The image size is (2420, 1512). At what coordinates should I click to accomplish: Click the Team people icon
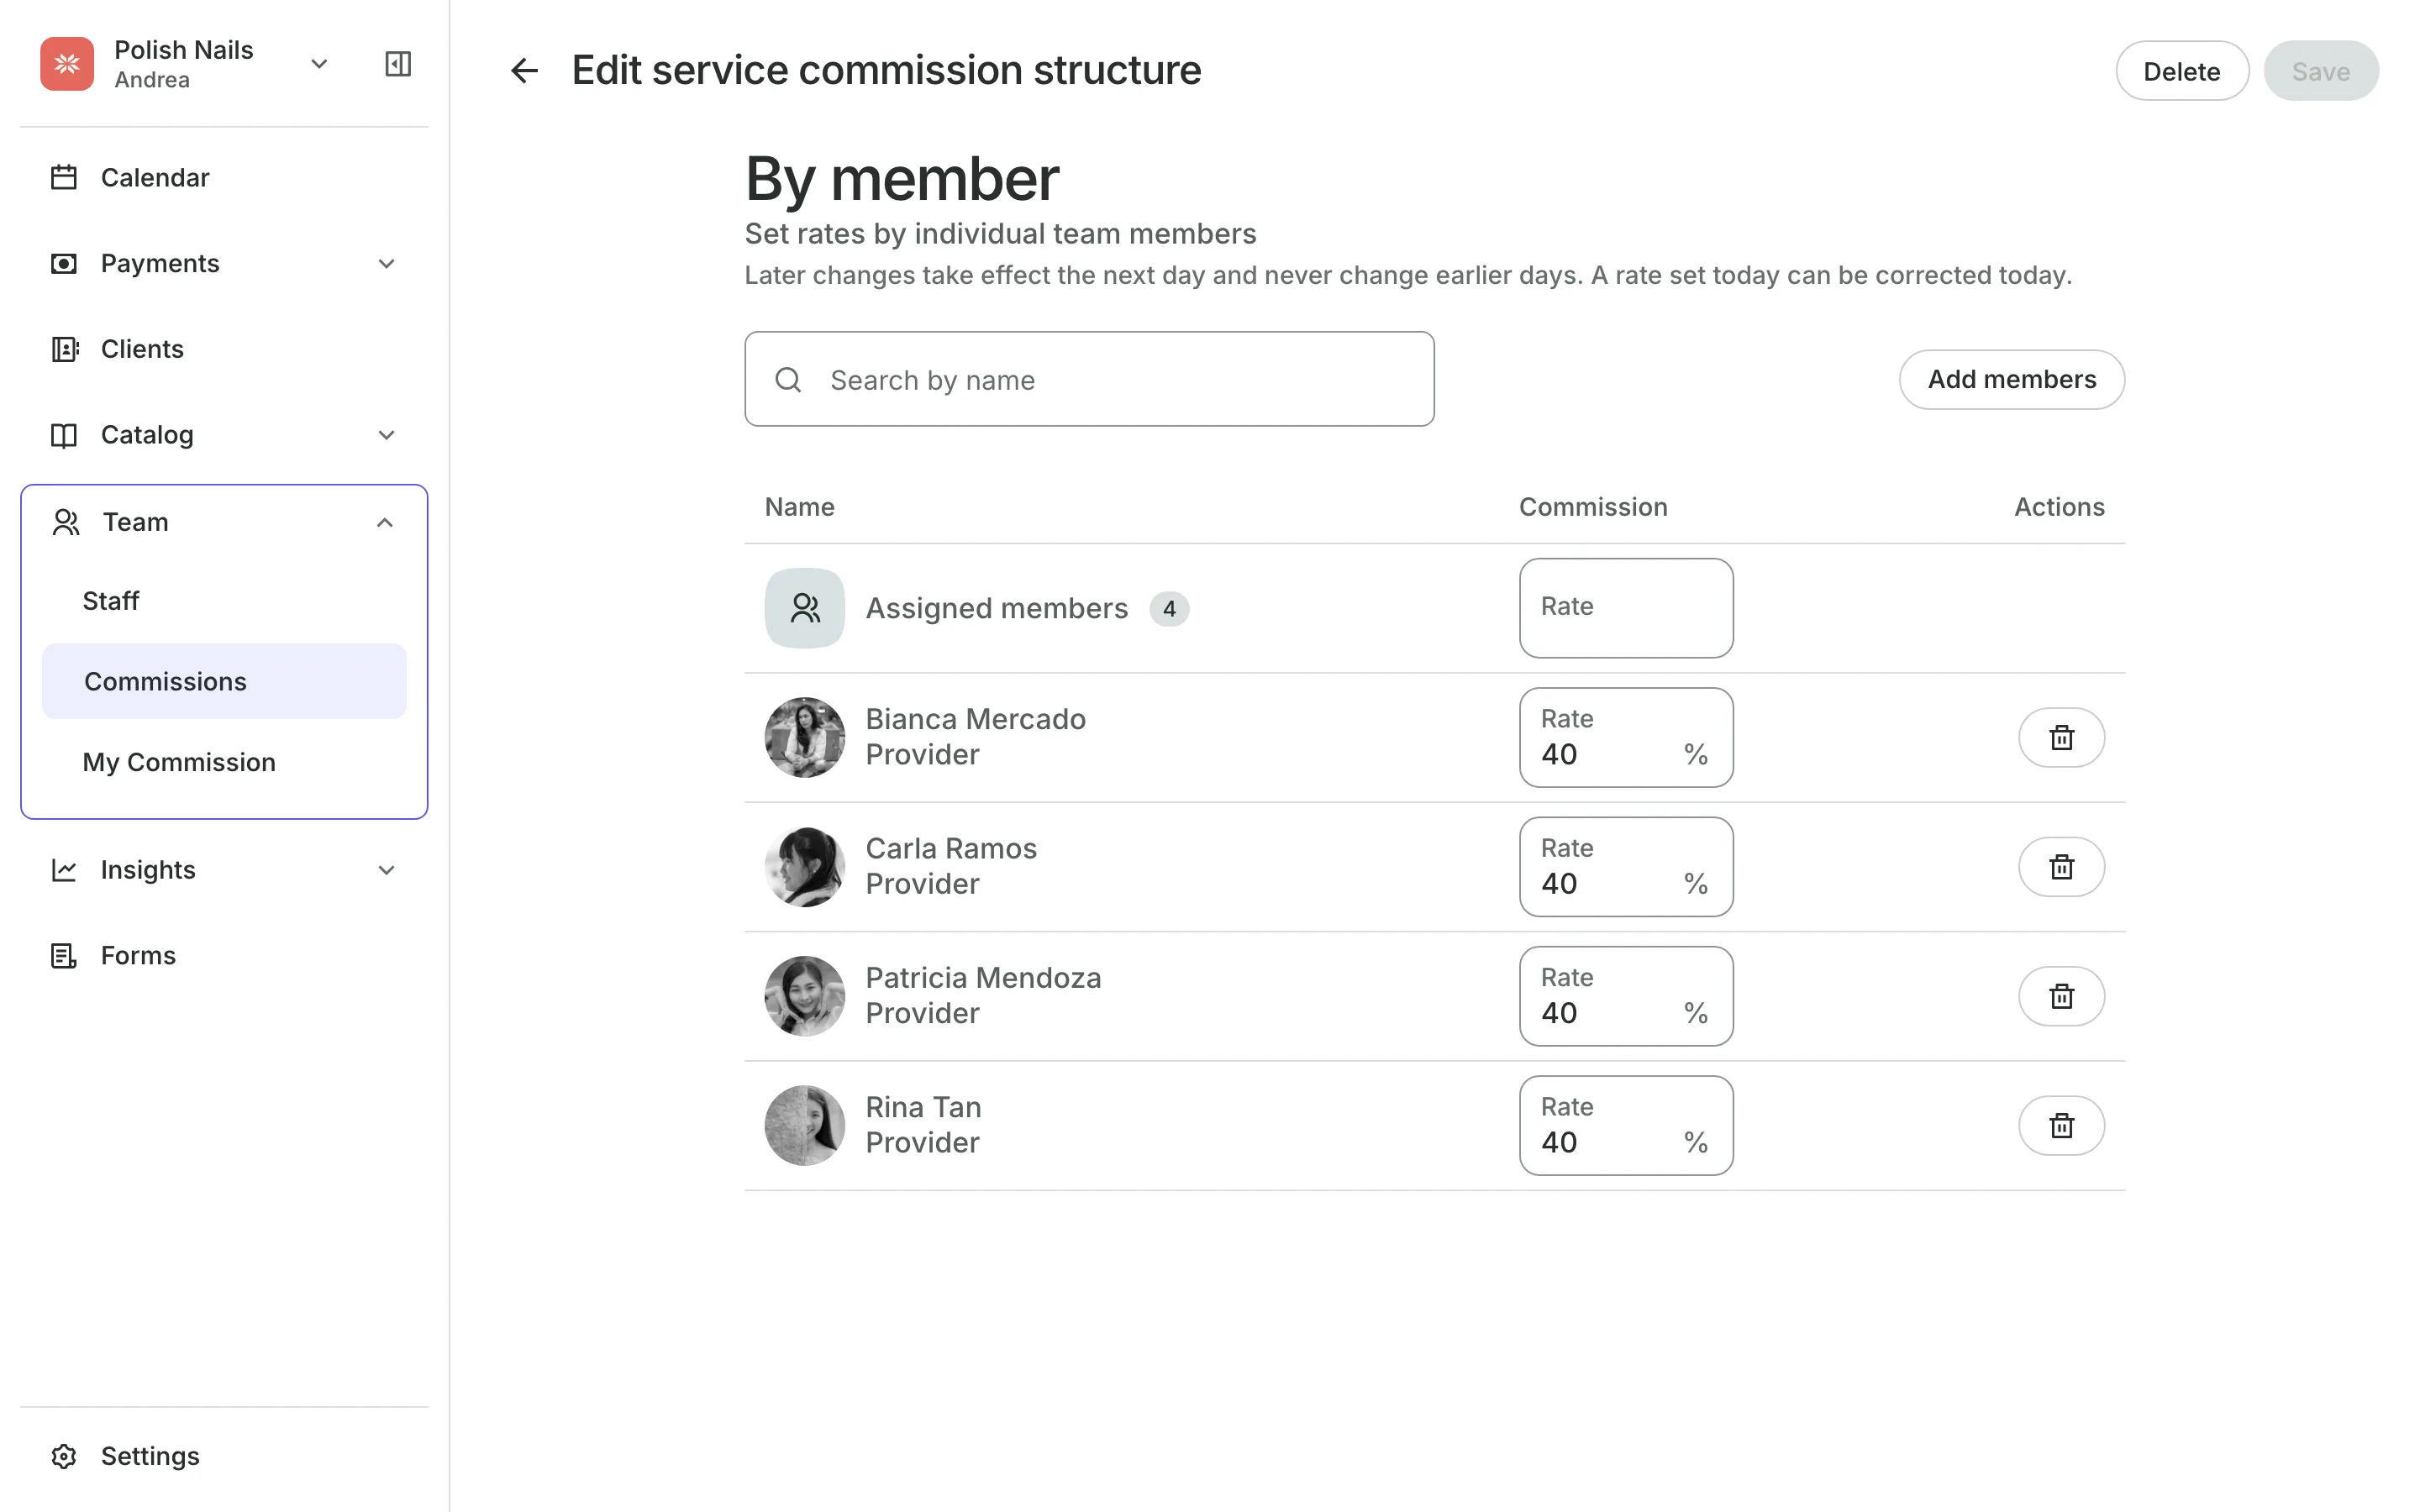(x=66, y=522)
